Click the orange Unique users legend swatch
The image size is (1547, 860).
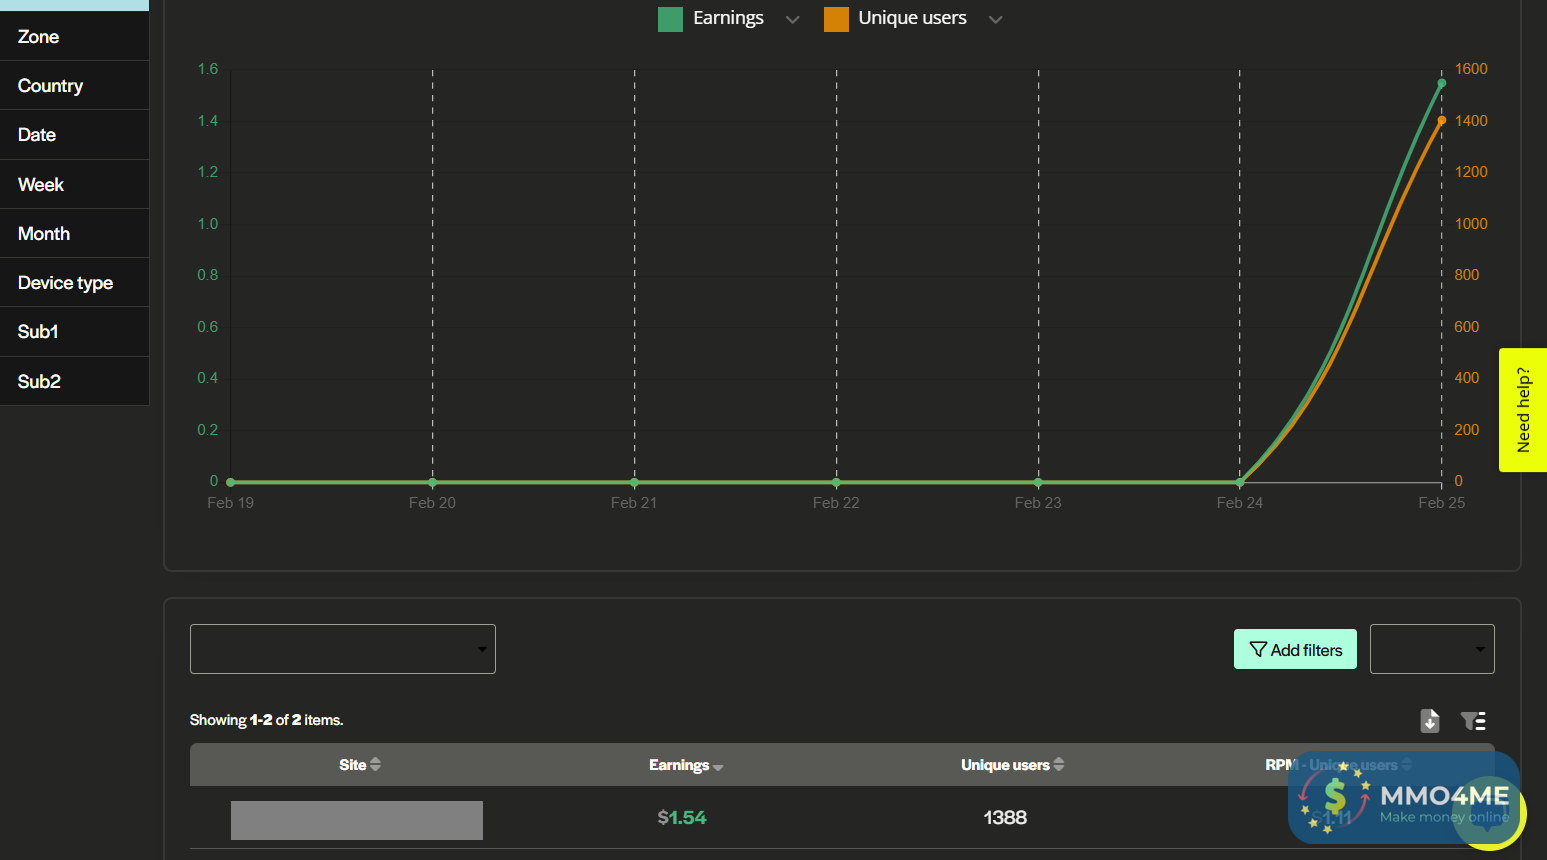click(836, 19)
